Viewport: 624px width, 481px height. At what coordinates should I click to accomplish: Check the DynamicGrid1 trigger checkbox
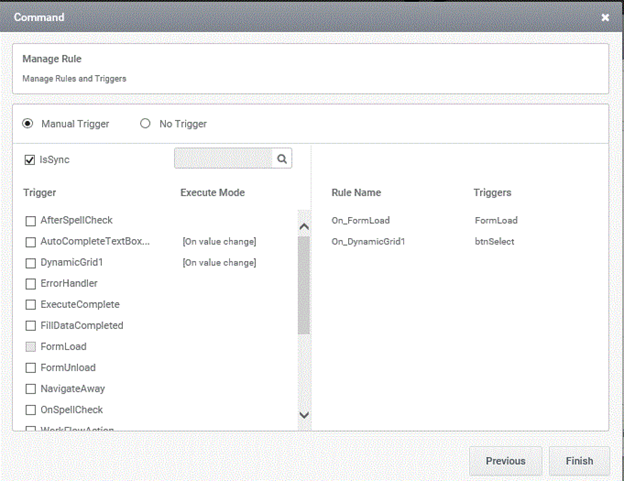31,263
